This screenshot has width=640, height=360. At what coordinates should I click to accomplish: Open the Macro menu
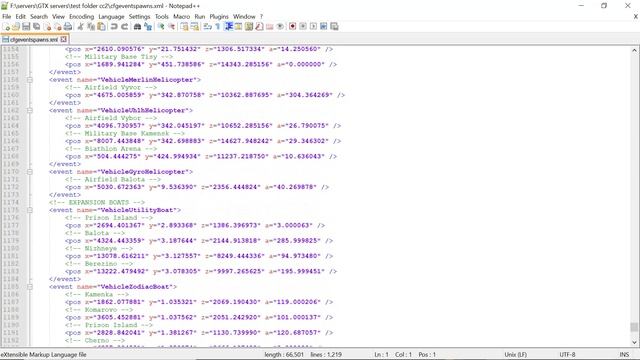point(181,17)
